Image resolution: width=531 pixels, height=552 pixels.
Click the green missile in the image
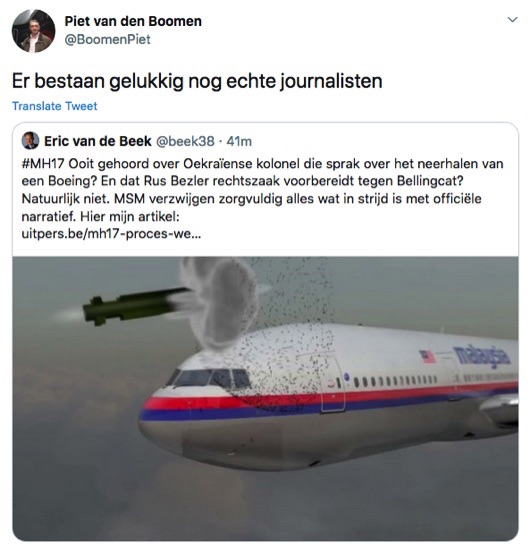[x=136, y=305]
